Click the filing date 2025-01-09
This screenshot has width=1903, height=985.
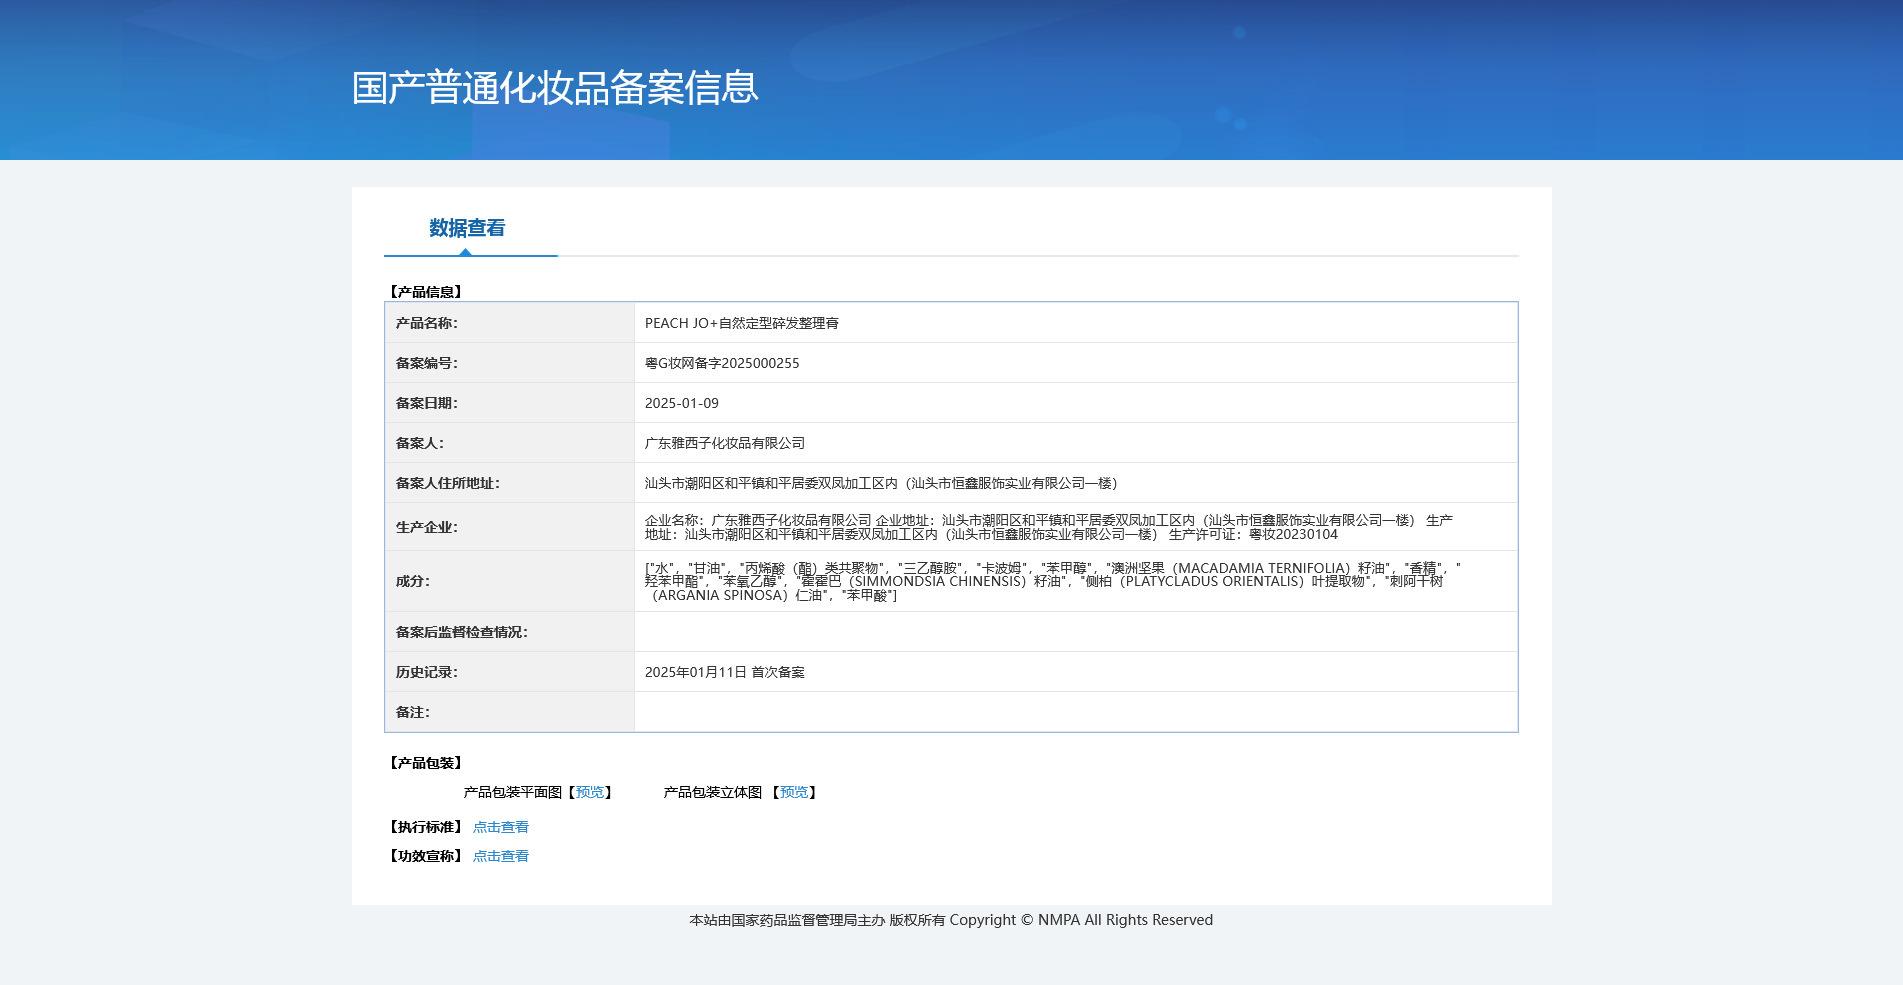pyautogui.click(x=681, y=403)
